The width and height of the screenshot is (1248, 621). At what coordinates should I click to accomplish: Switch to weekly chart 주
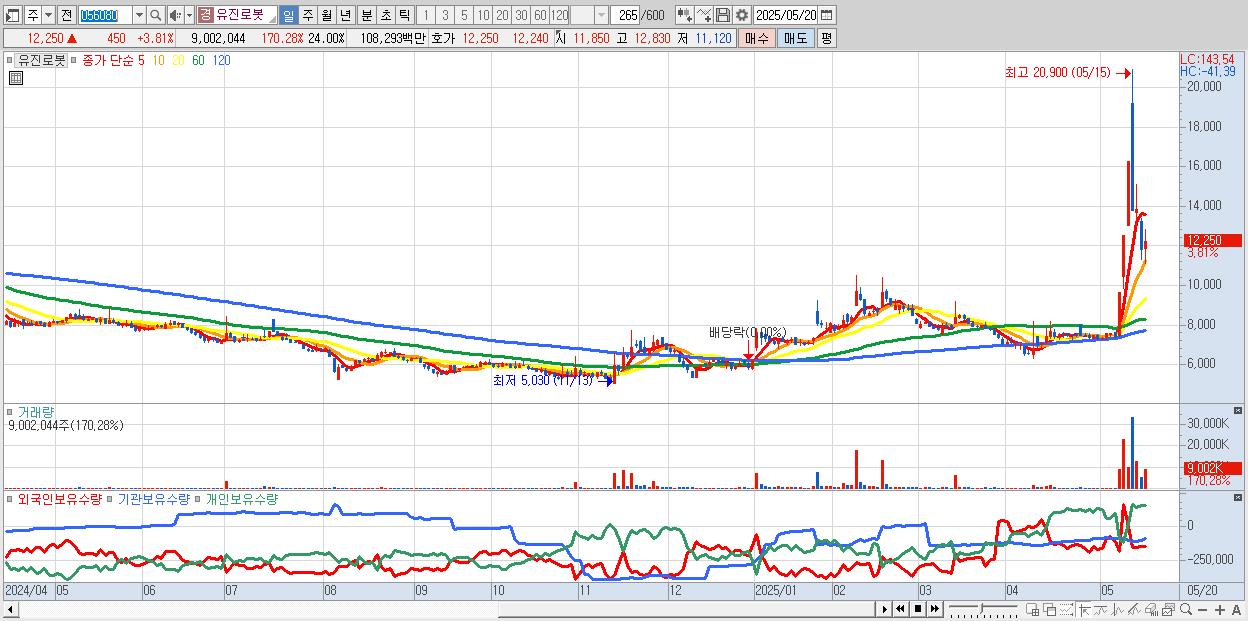tap(307, 15)
